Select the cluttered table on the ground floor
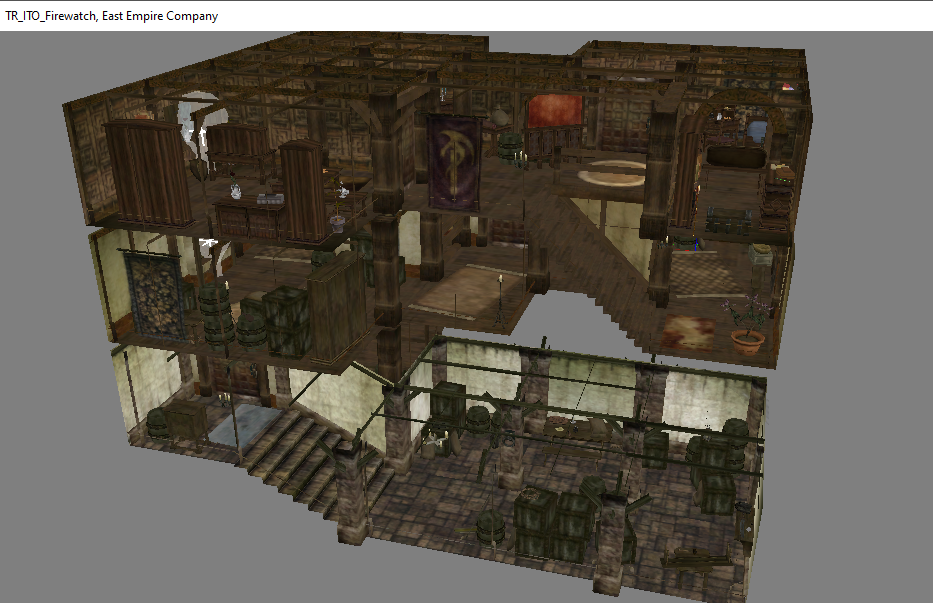Viewport: 933px width, 603px height. tap(577, 429)
